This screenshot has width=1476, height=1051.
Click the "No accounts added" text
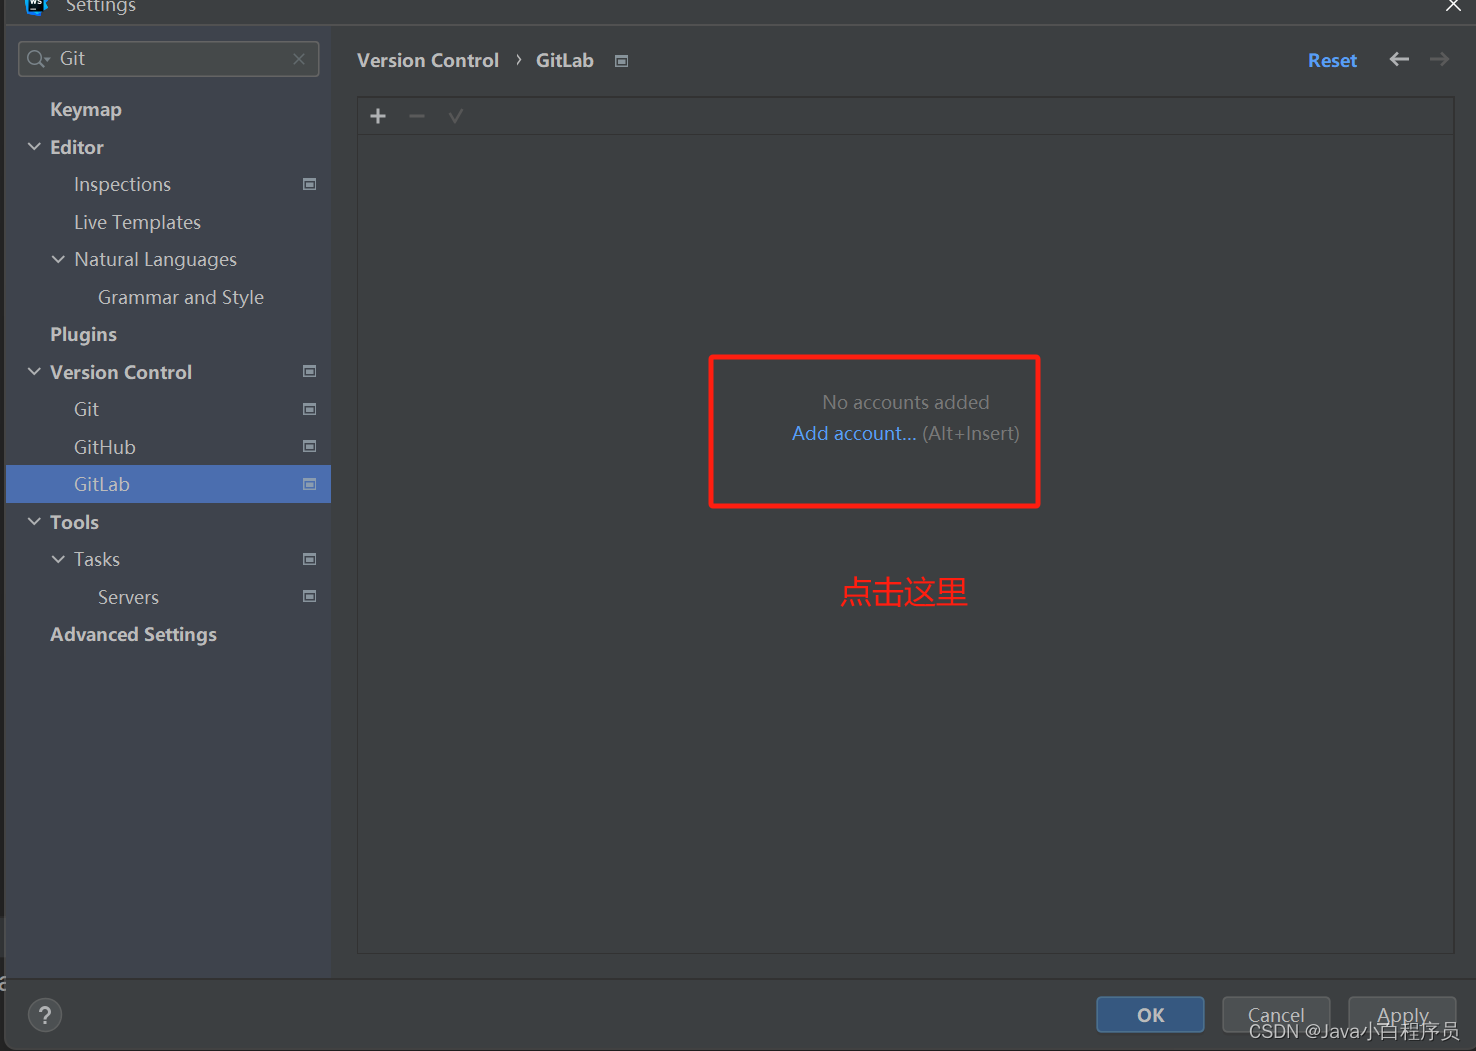tap(906, 402)
